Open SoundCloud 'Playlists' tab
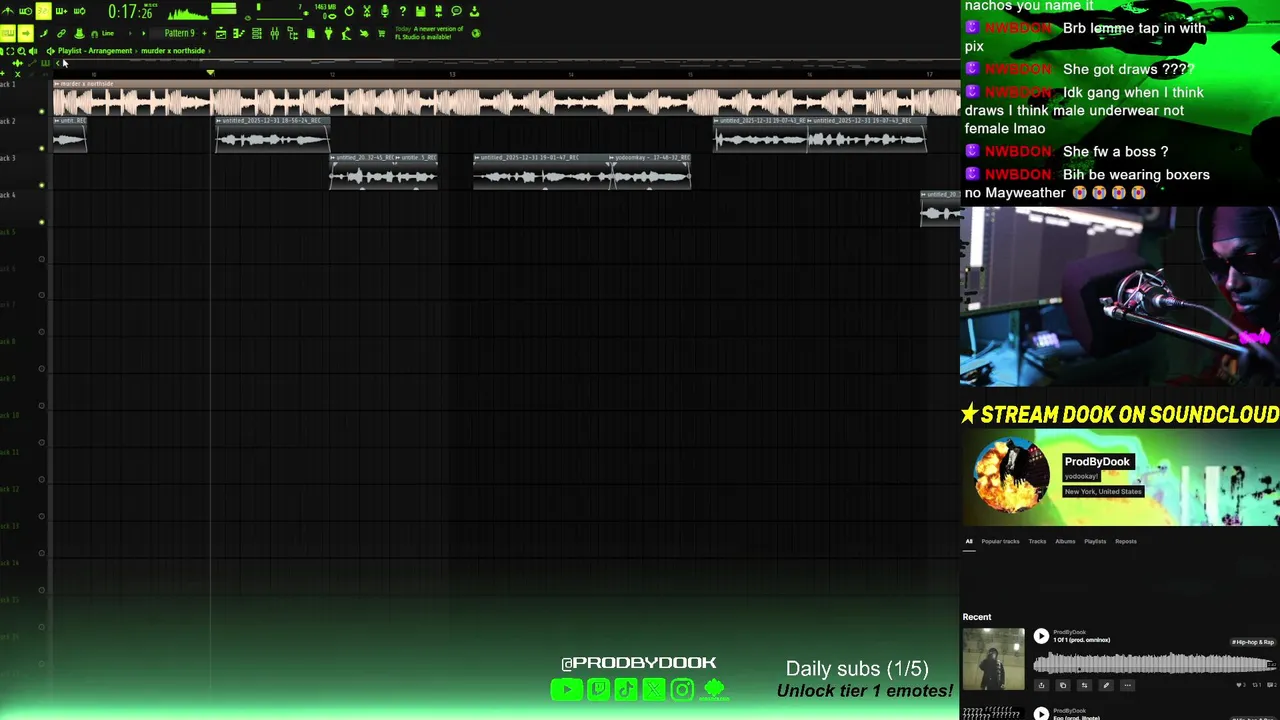The height and width of the screenshot is (720, 1280). click(1095, 541)
